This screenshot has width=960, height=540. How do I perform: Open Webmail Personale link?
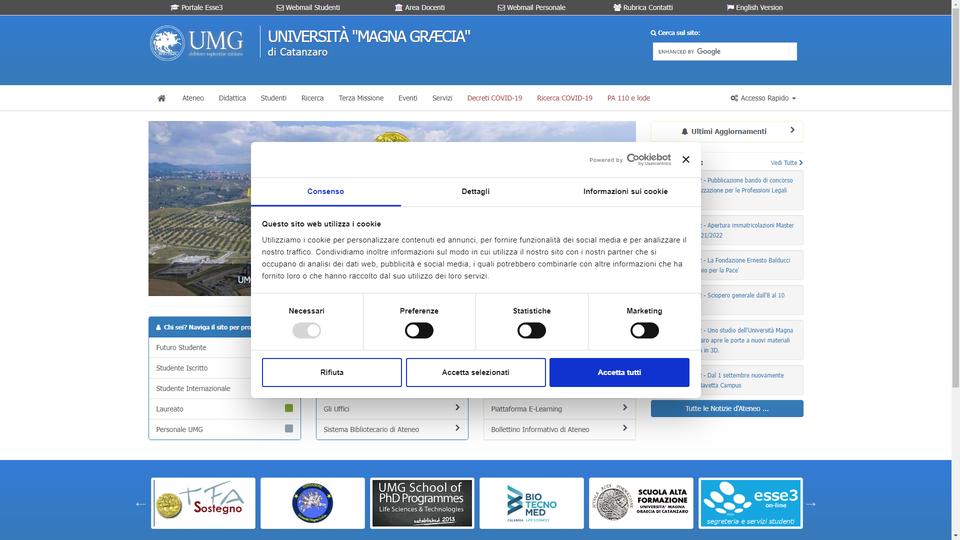531,7
